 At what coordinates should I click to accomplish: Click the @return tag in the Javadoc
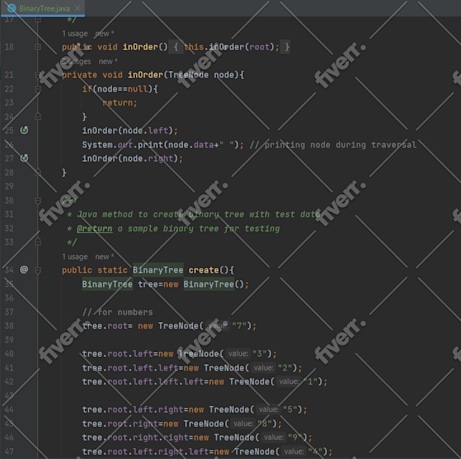95,229
